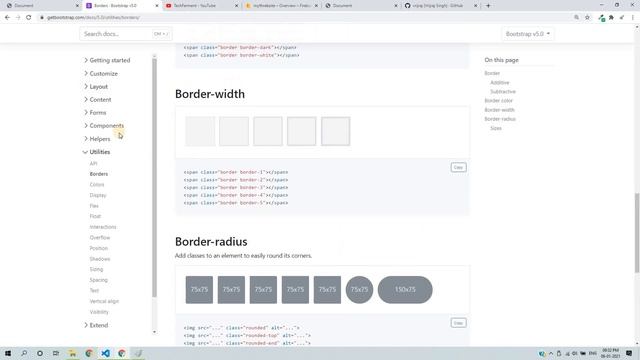Screen dimensions: 640x360
Task: Open the Bootstrap v5.0 version dropdown
Action: coord(527,34)
